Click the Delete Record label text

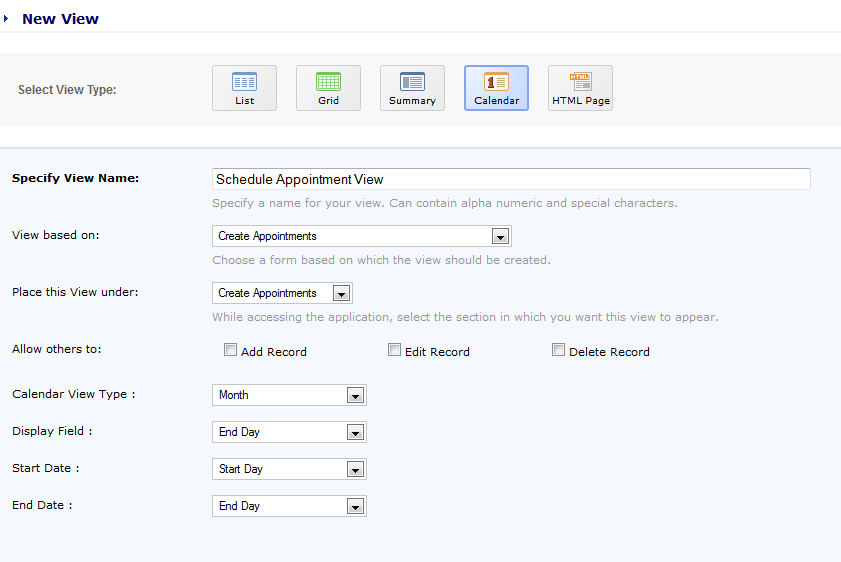609,352
